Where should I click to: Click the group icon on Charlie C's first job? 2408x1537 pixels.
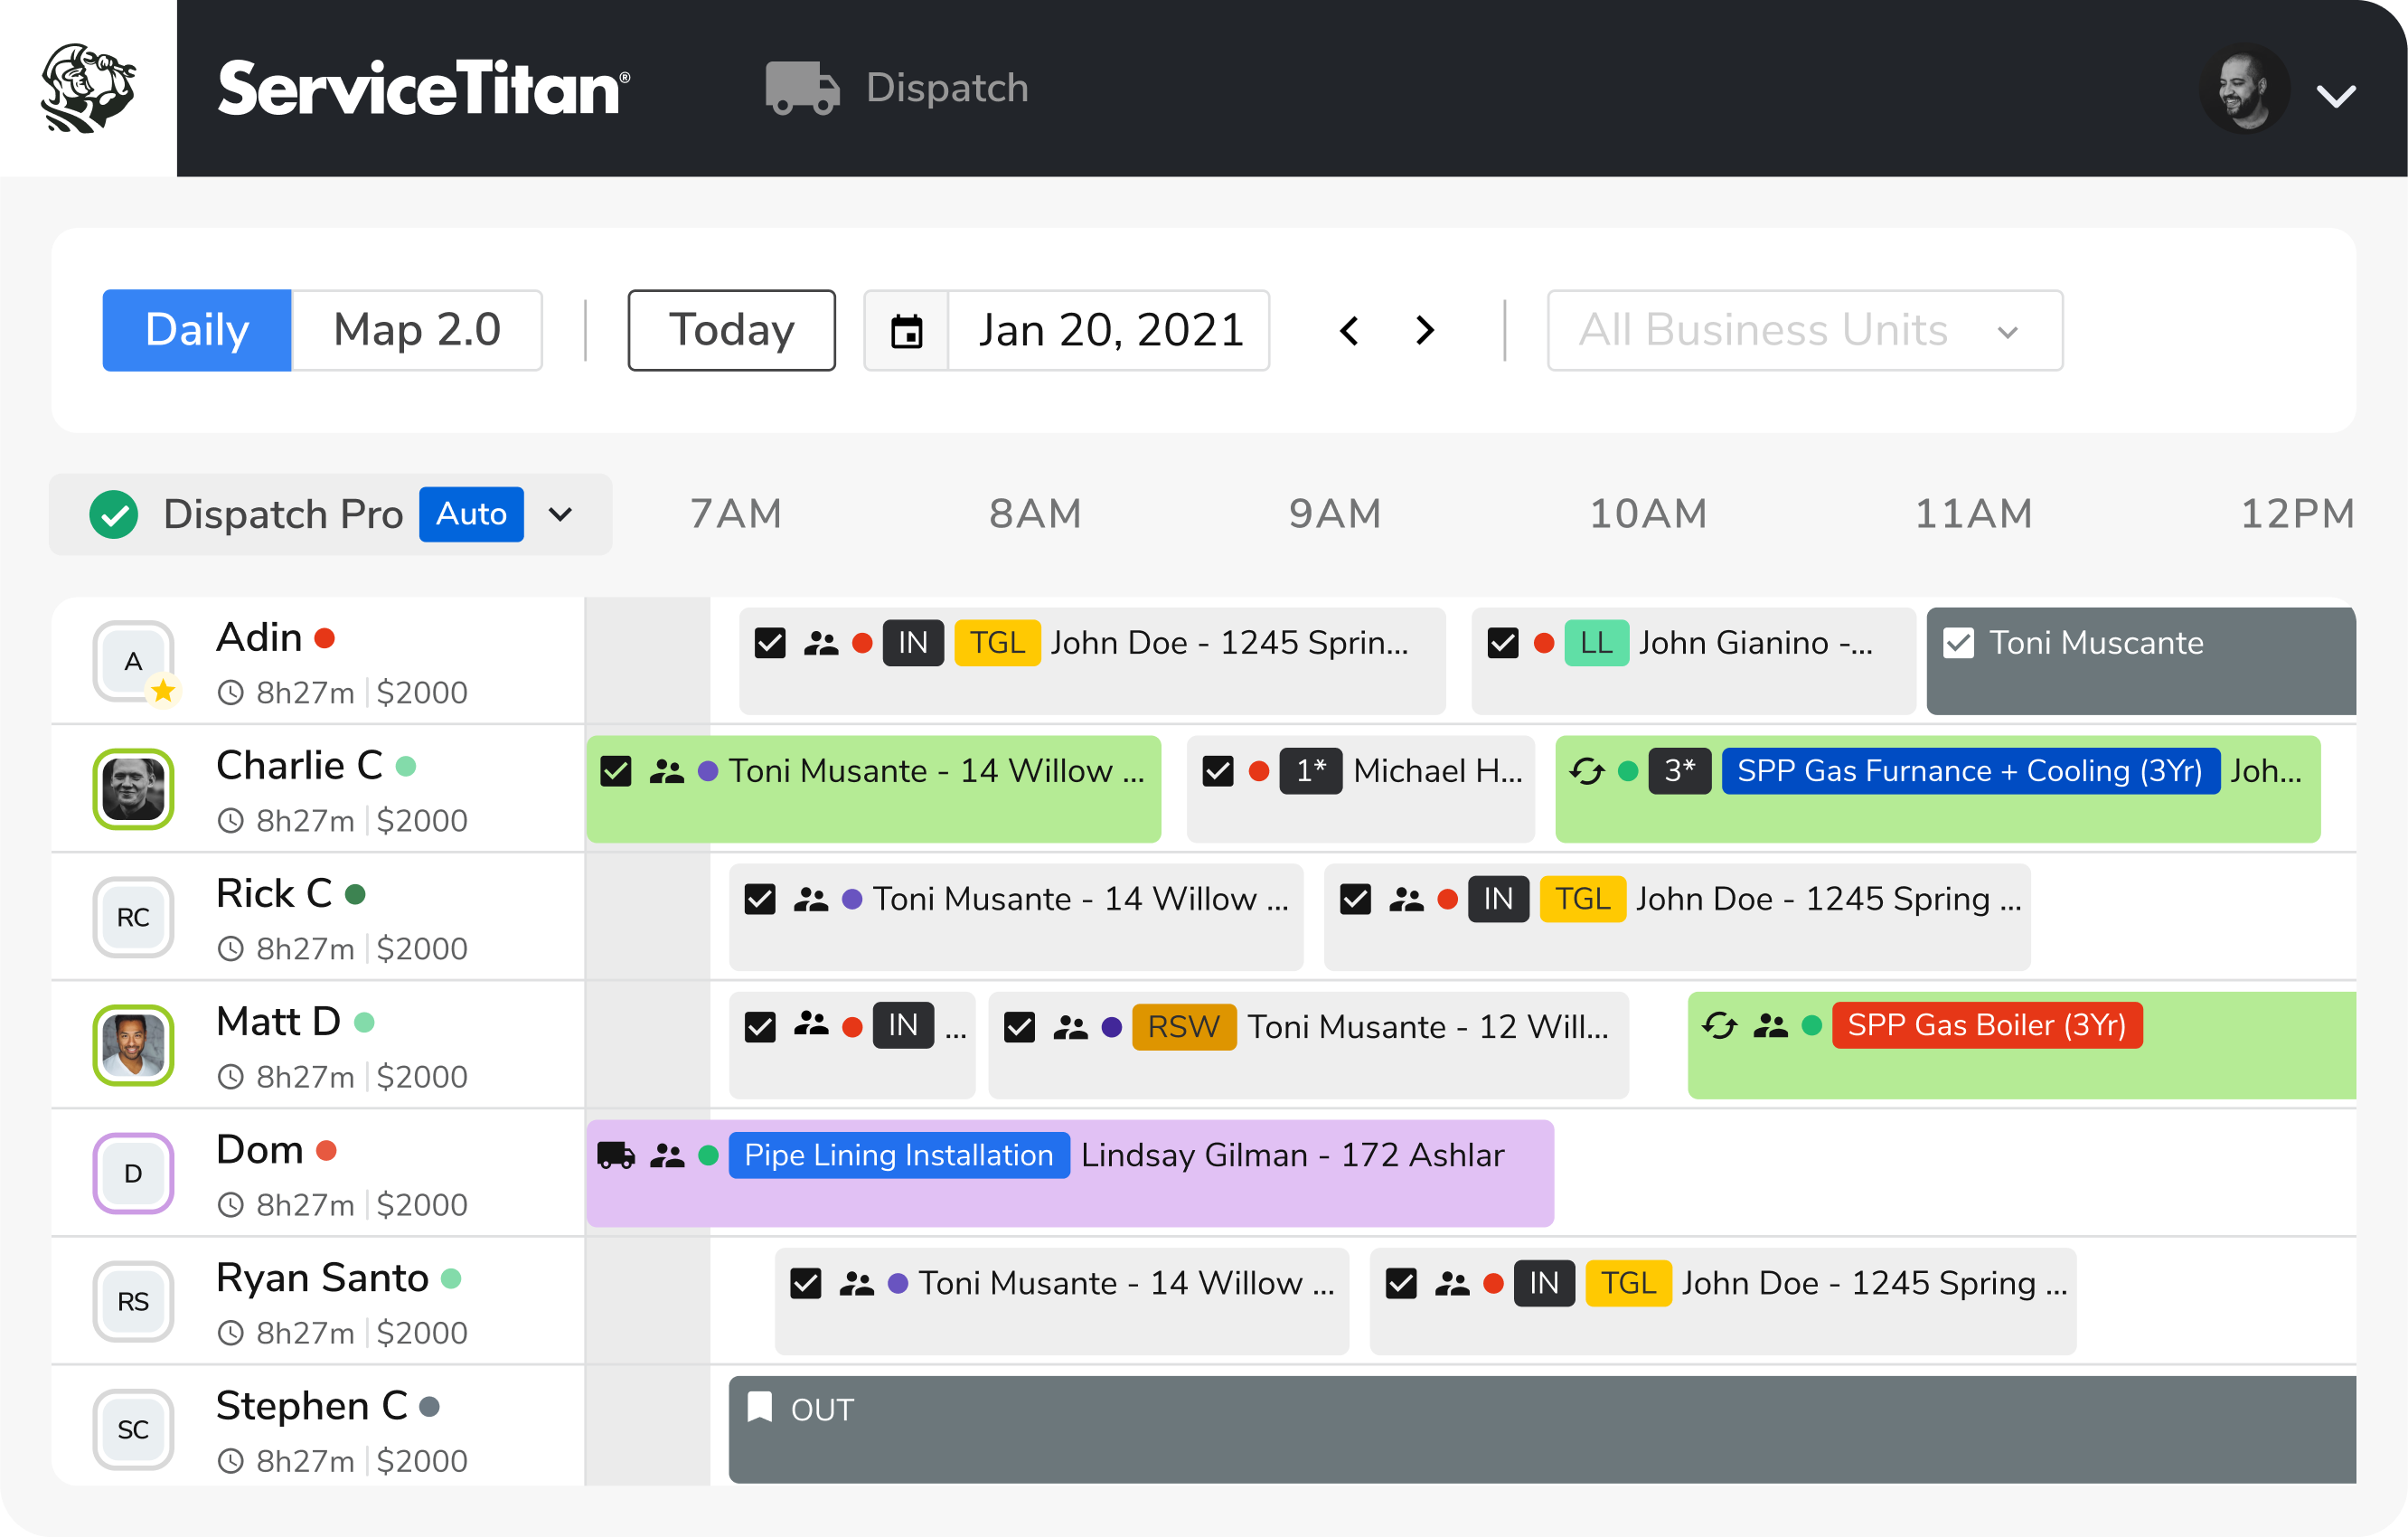(667, 771)
